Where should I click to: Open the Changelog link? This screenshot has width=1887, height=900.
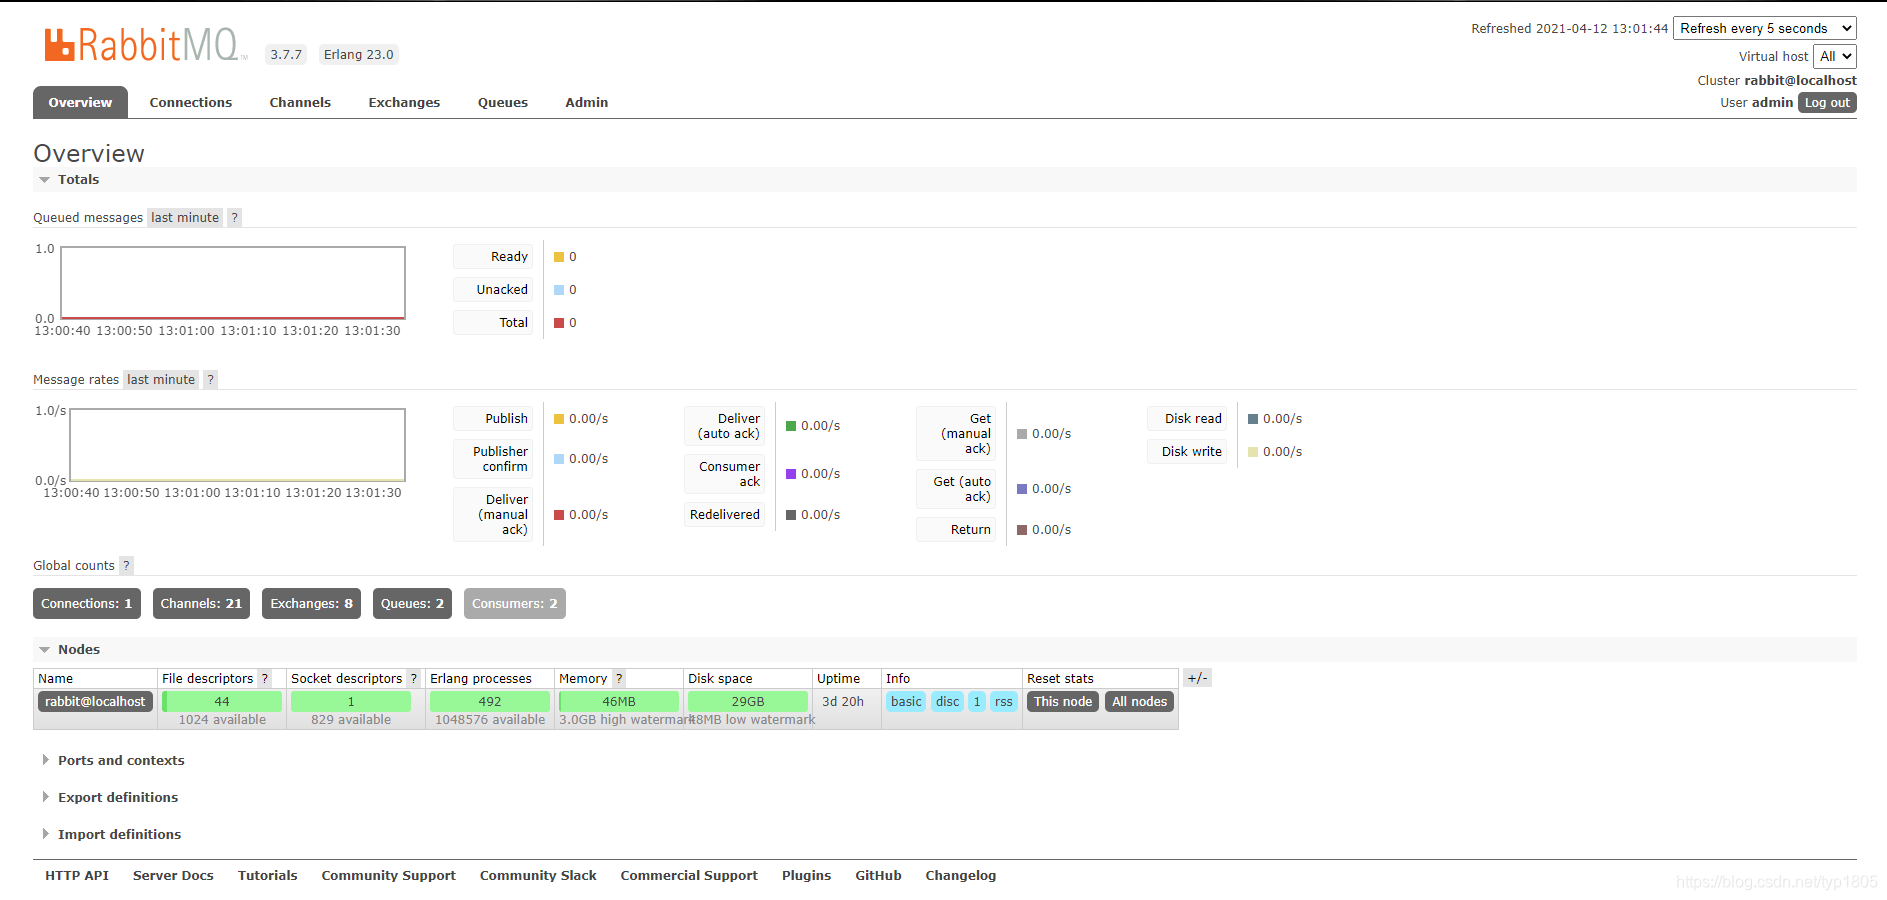click(960, 876)
